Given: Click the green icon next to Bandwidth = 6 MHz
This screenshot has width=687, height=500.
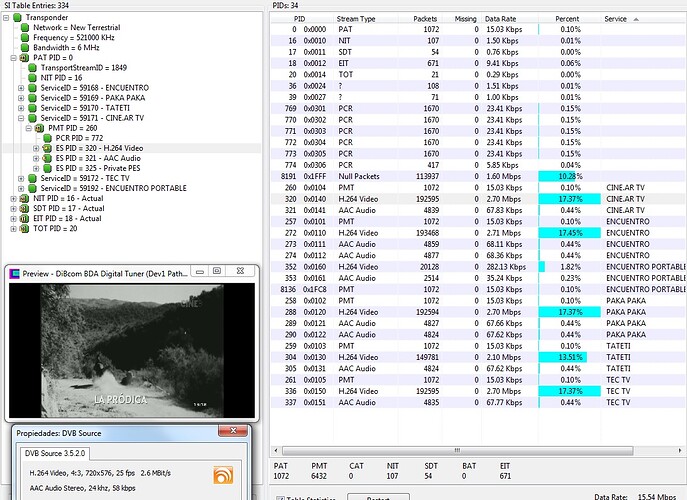Looking at the screenshot, I should click(25, 48).
